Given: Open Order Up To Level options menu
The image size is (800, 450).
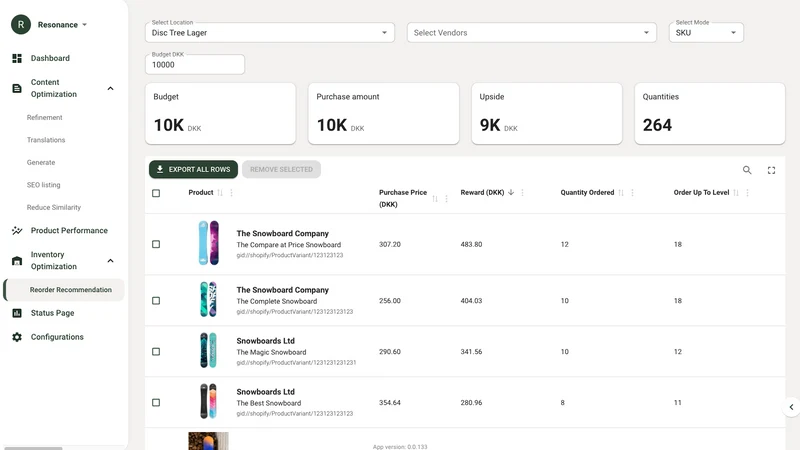Looking at the screenshot, I should coord(747,193).
